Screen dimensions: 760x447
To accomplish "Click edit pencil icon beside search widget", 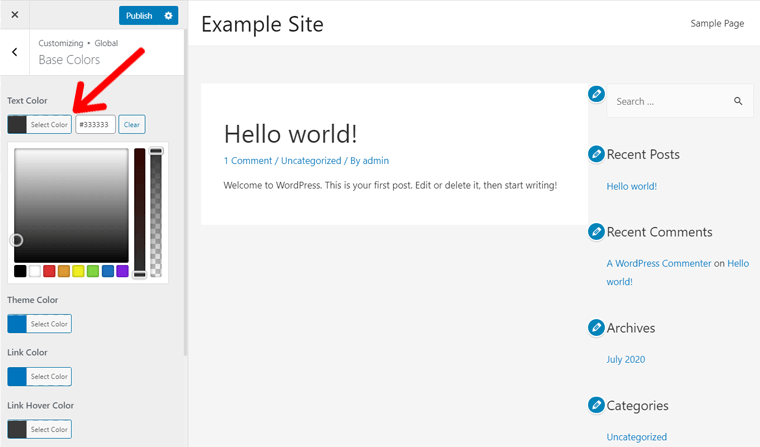I will 597,93.
